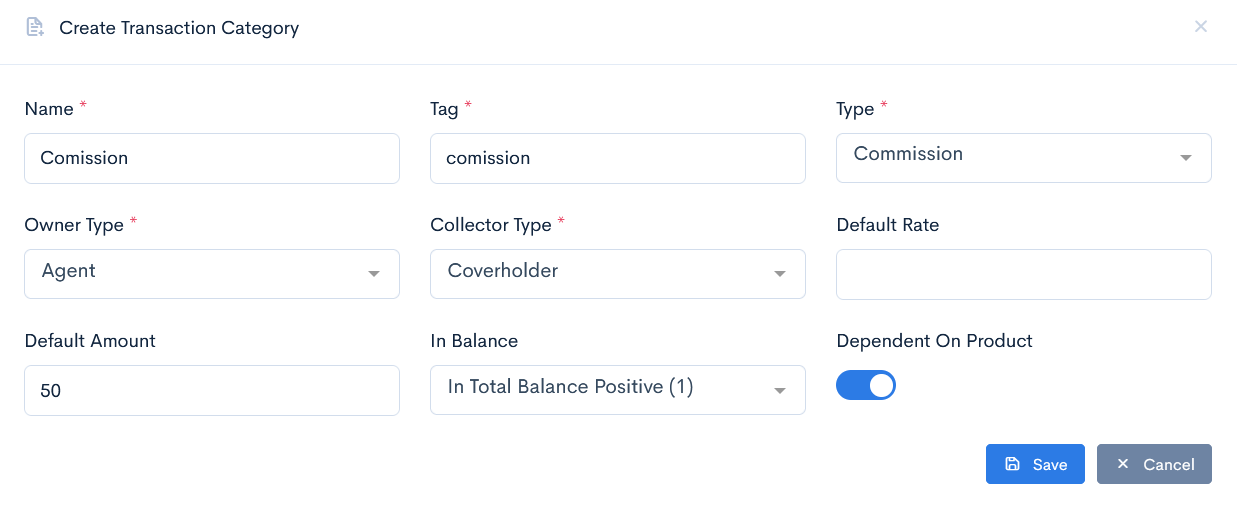Click the floppy disk icon on Save
Screen dimensions: 1237x508
click(1012, 464)
